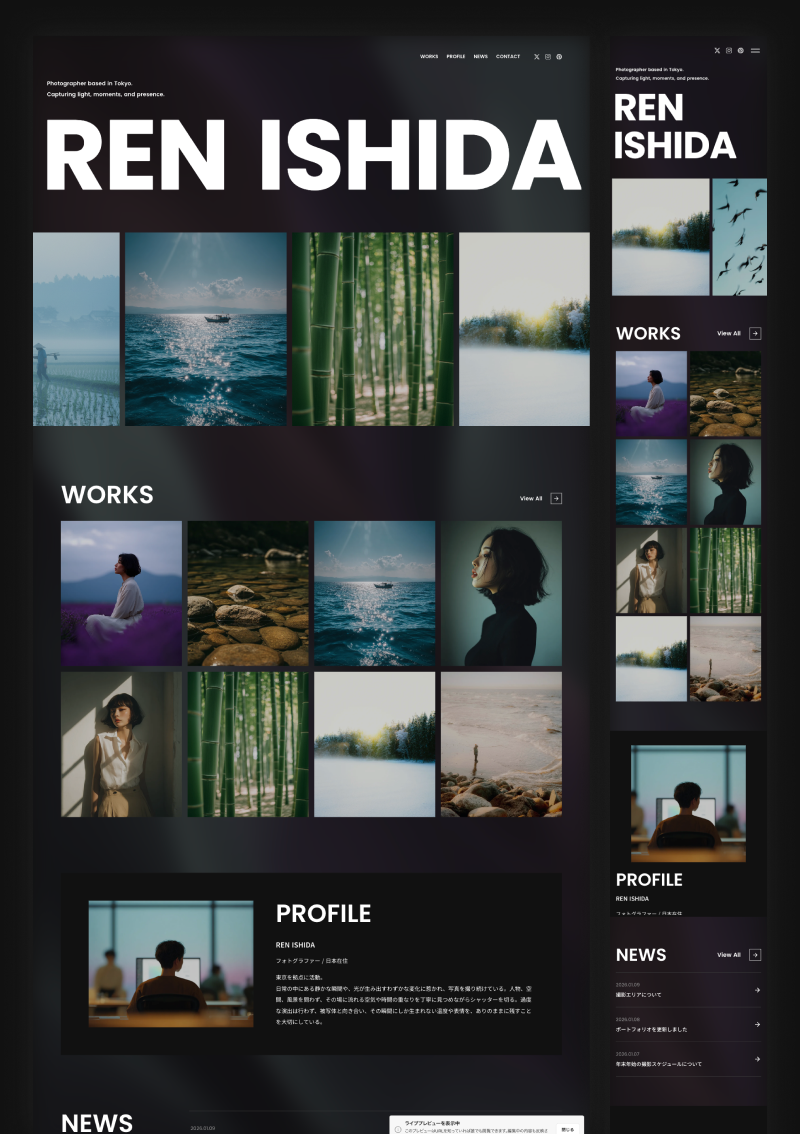Open X (Twitter) icon in desktop header
The width and height of the screenshot is (800, 1134).
point(537,56)
